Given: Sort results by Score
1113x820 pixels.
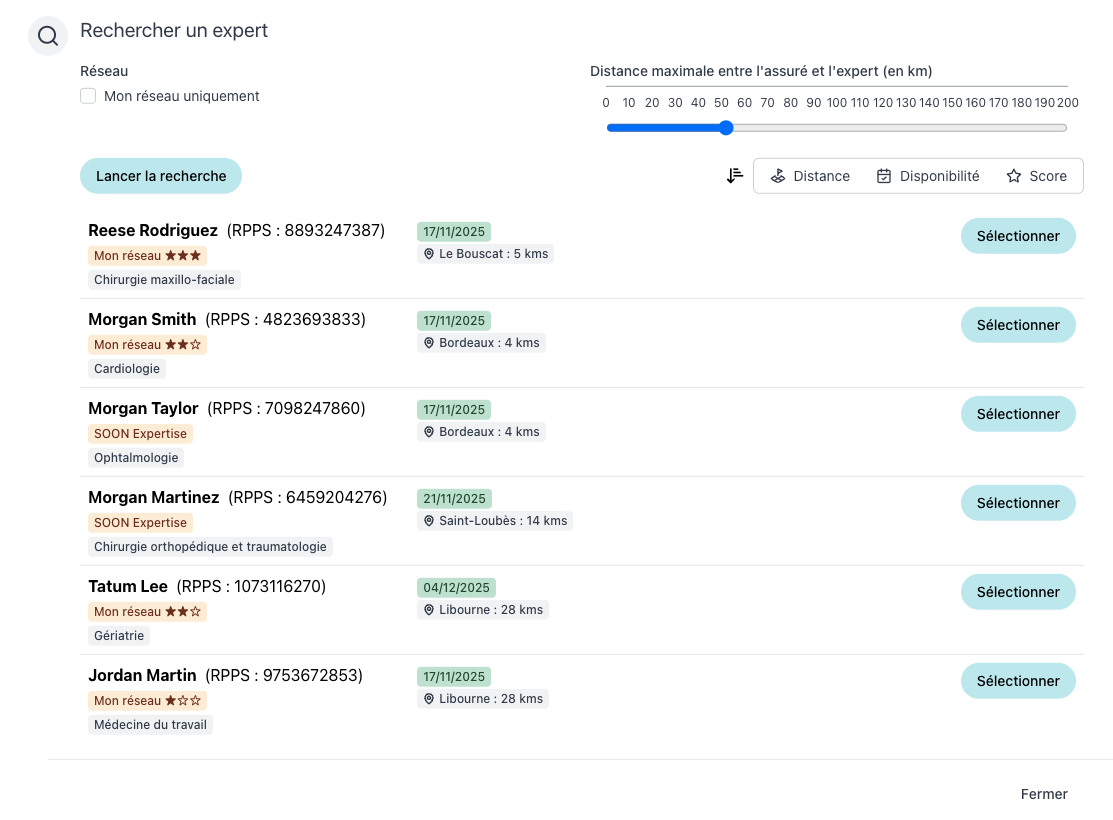Looking at the screenshot, I should pos(1036,176).
